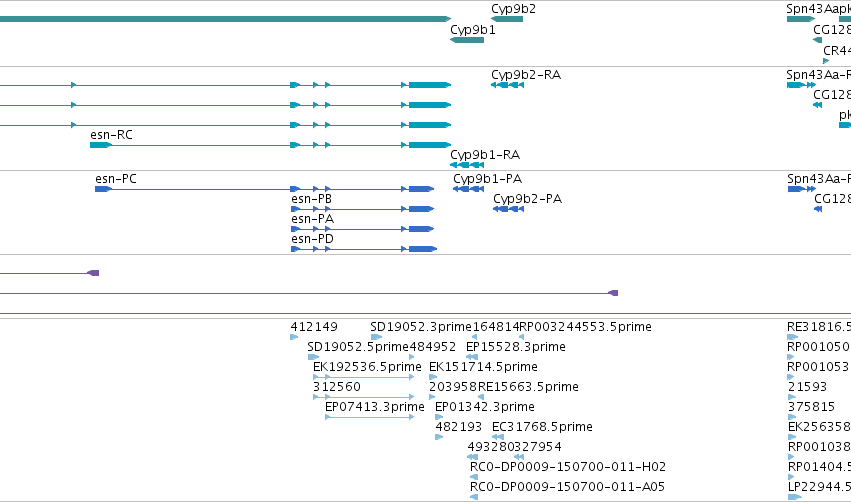The height and width of the screenshot is (502, 851).
Task: Click the 482193 EST label
Action: click(459, 428)
